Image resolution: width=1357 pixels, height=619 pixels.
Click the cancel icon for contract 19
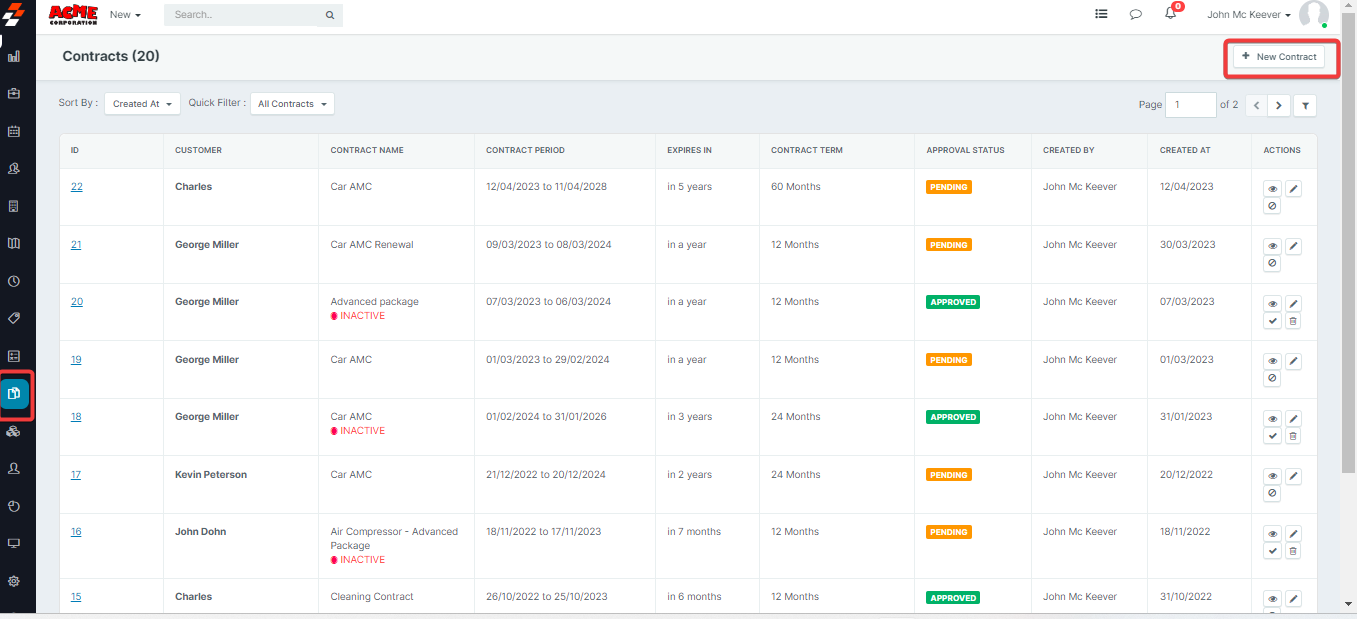pos(1272,379)
